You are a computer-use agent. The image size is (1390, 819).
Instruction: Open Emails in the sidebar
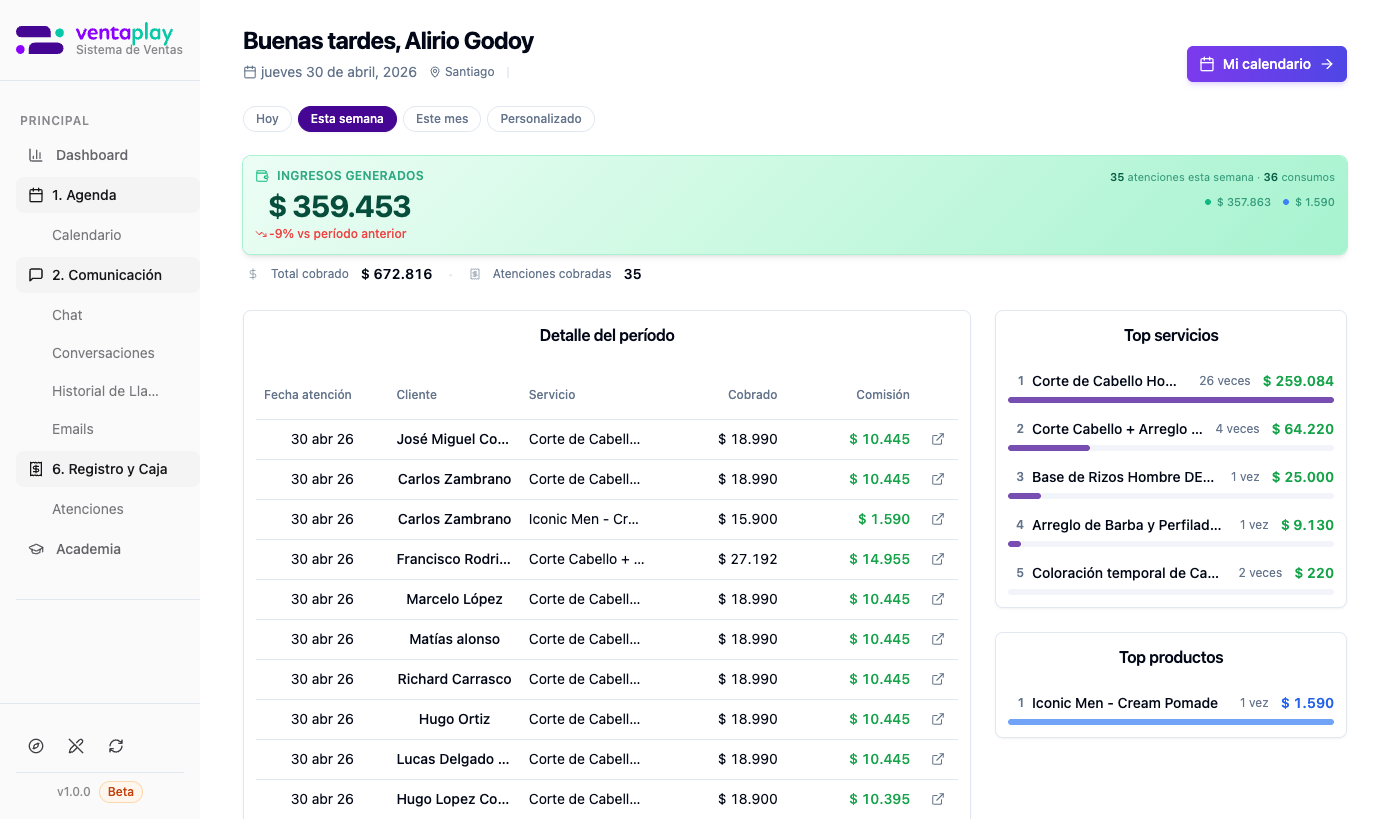coord(73,429)
